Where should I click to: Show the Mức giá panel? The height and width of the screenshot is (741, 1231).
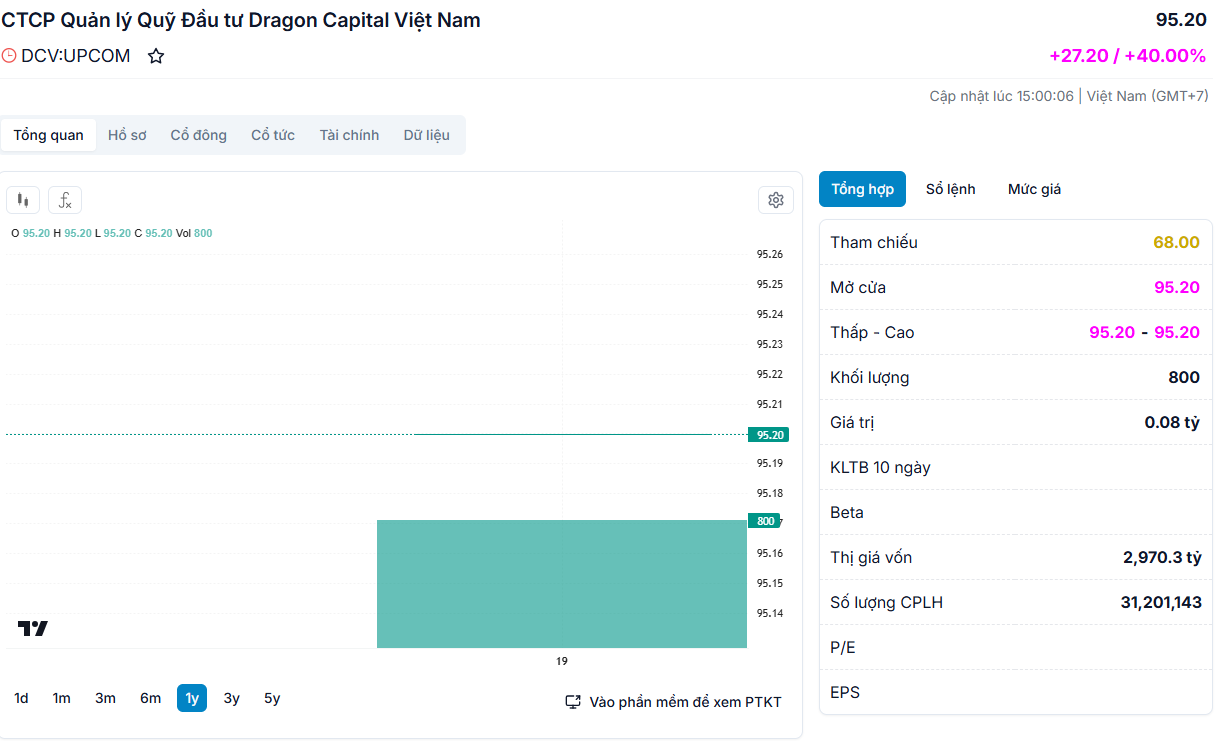[1034, 189]
